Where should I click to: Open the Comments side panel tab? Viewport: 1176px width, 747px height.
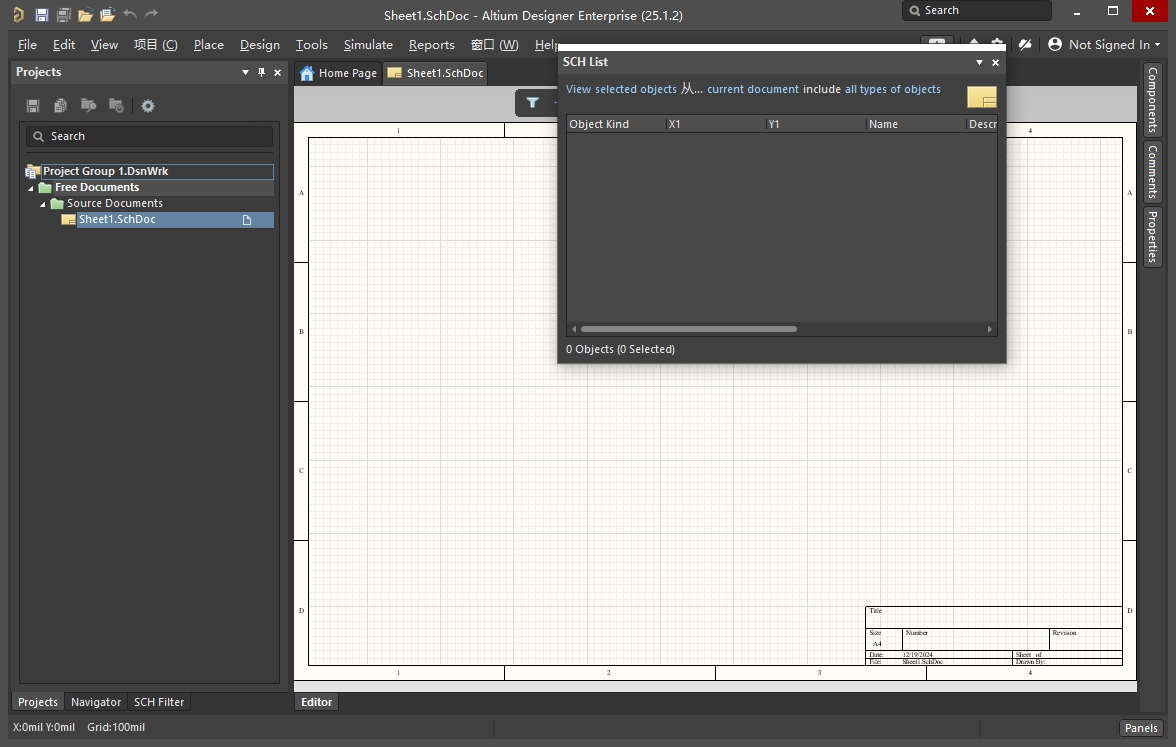click(1153, 172)
